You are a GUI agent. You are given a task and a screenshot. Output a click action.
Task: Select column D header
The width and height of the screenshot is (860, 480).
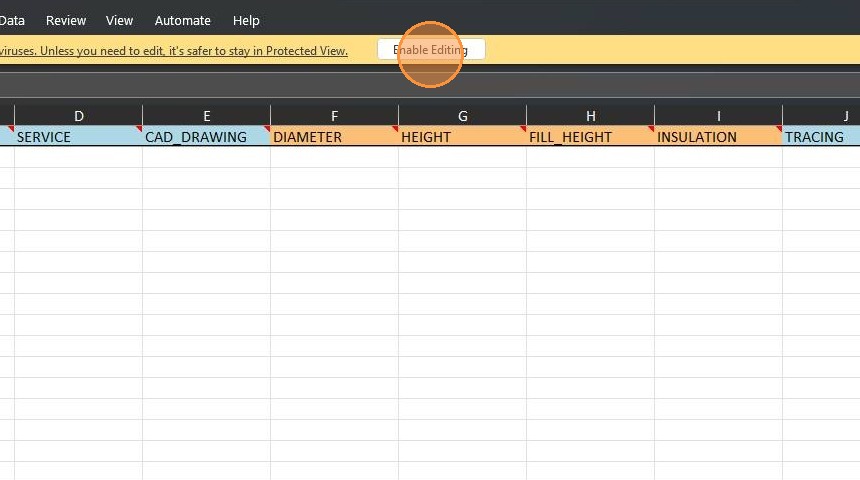click(78, 116)
